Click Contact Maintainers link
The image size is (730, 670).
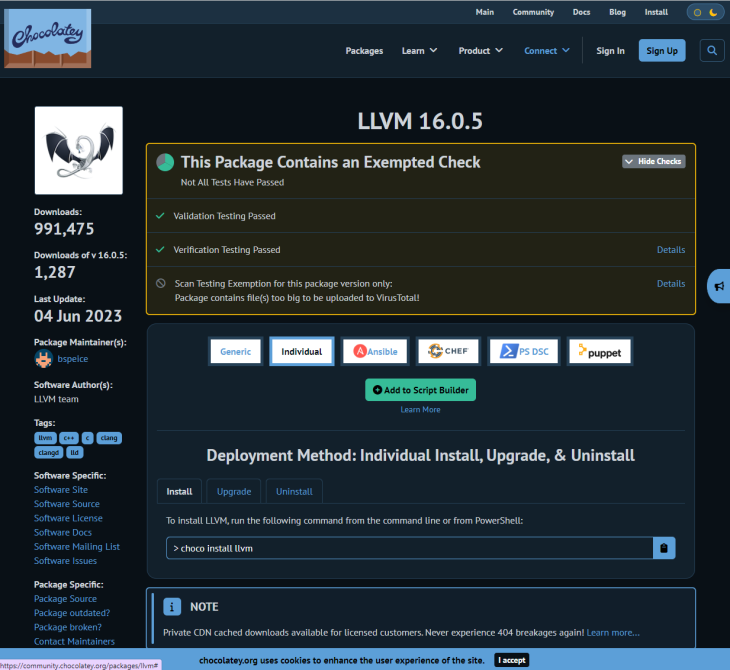74,641
